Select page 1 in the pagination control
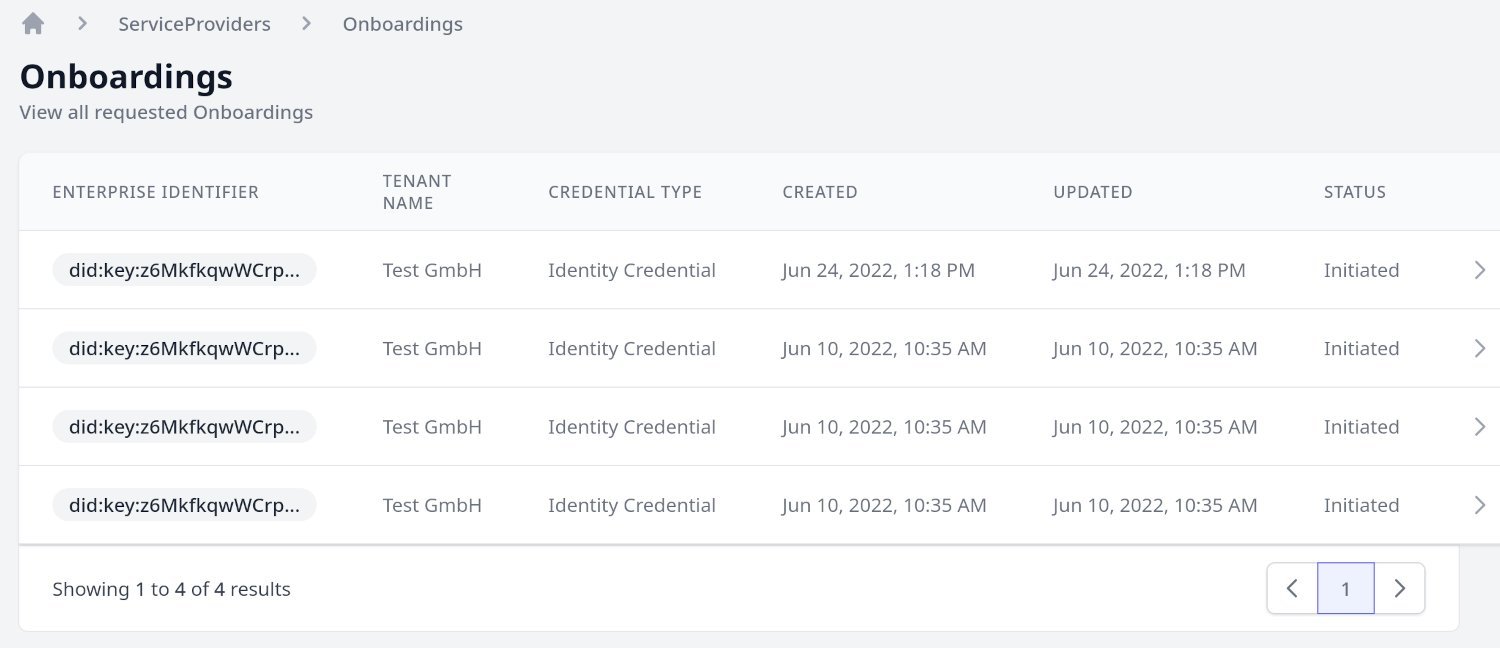Image resolution: width=1500 pixels, height=648 pixels. (x=1345, y=588)
